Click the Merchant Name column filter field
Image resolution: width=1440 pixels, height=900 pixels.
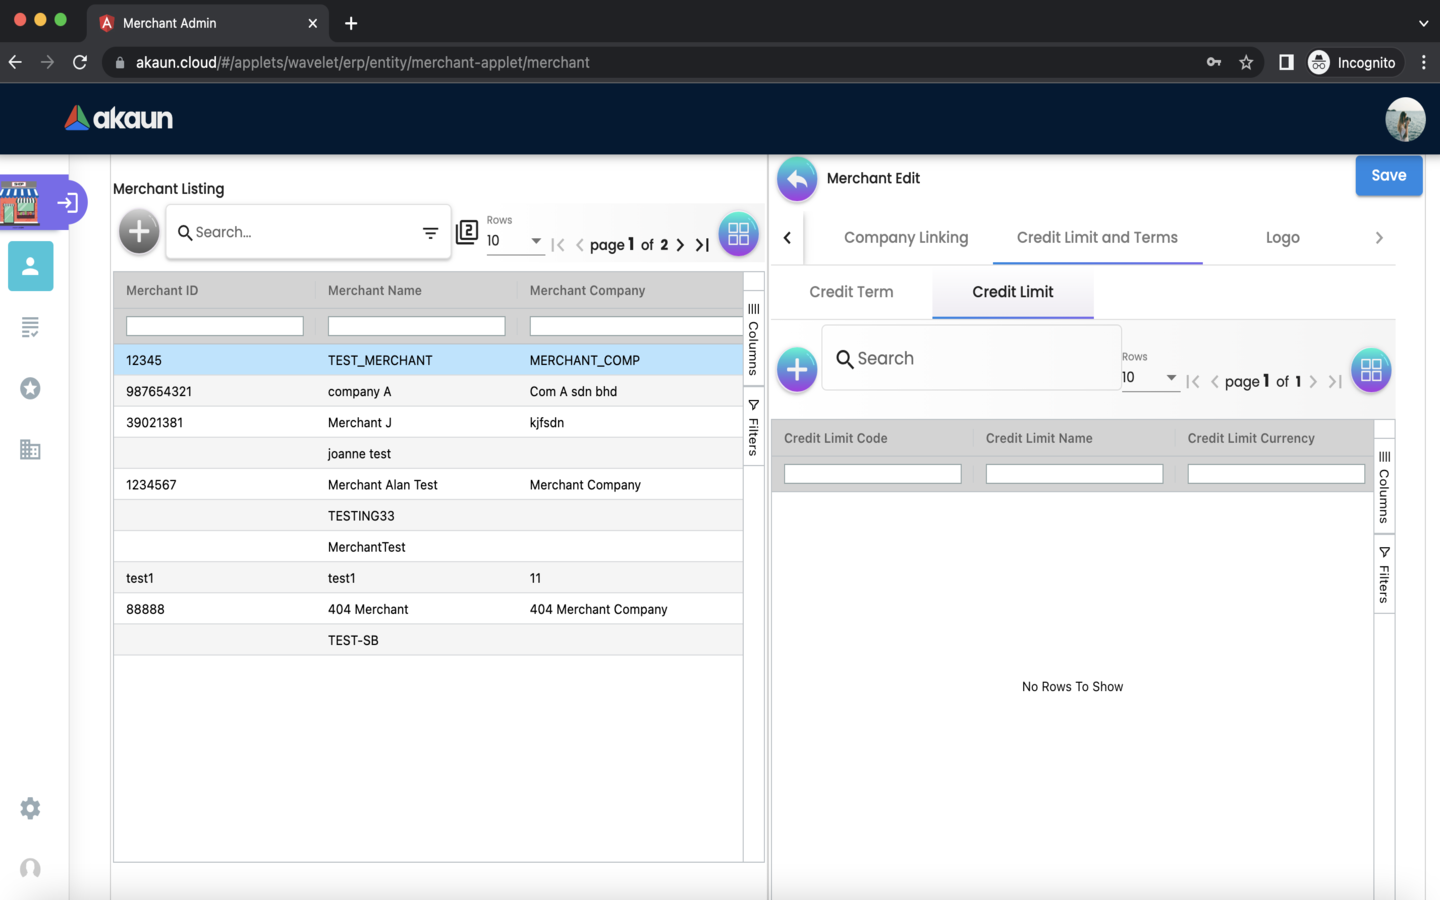416,326
